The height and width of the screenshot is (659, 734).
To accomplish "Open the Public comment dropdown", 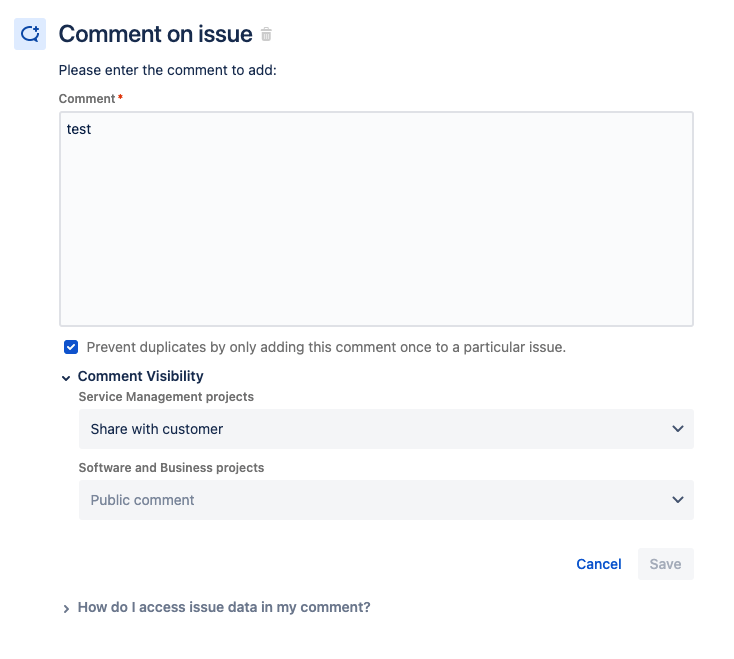I will (x=386, y=500).
